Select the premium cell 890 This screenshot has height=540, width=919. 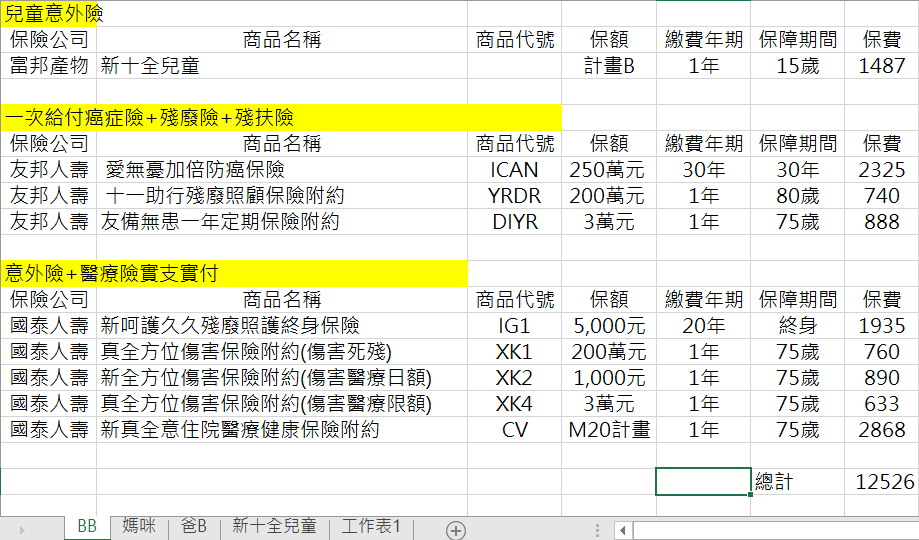pos(881,378)
